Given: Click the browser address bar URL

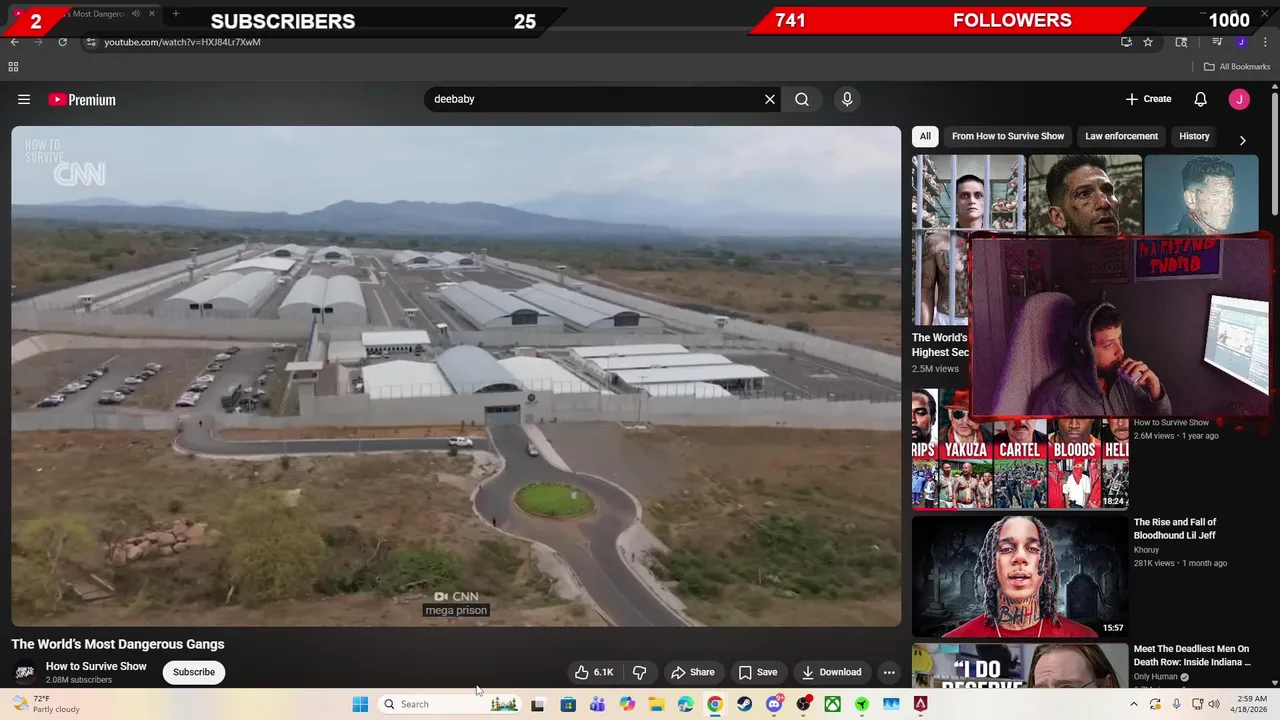Looking at the screenshot, I should coord(182,42).
